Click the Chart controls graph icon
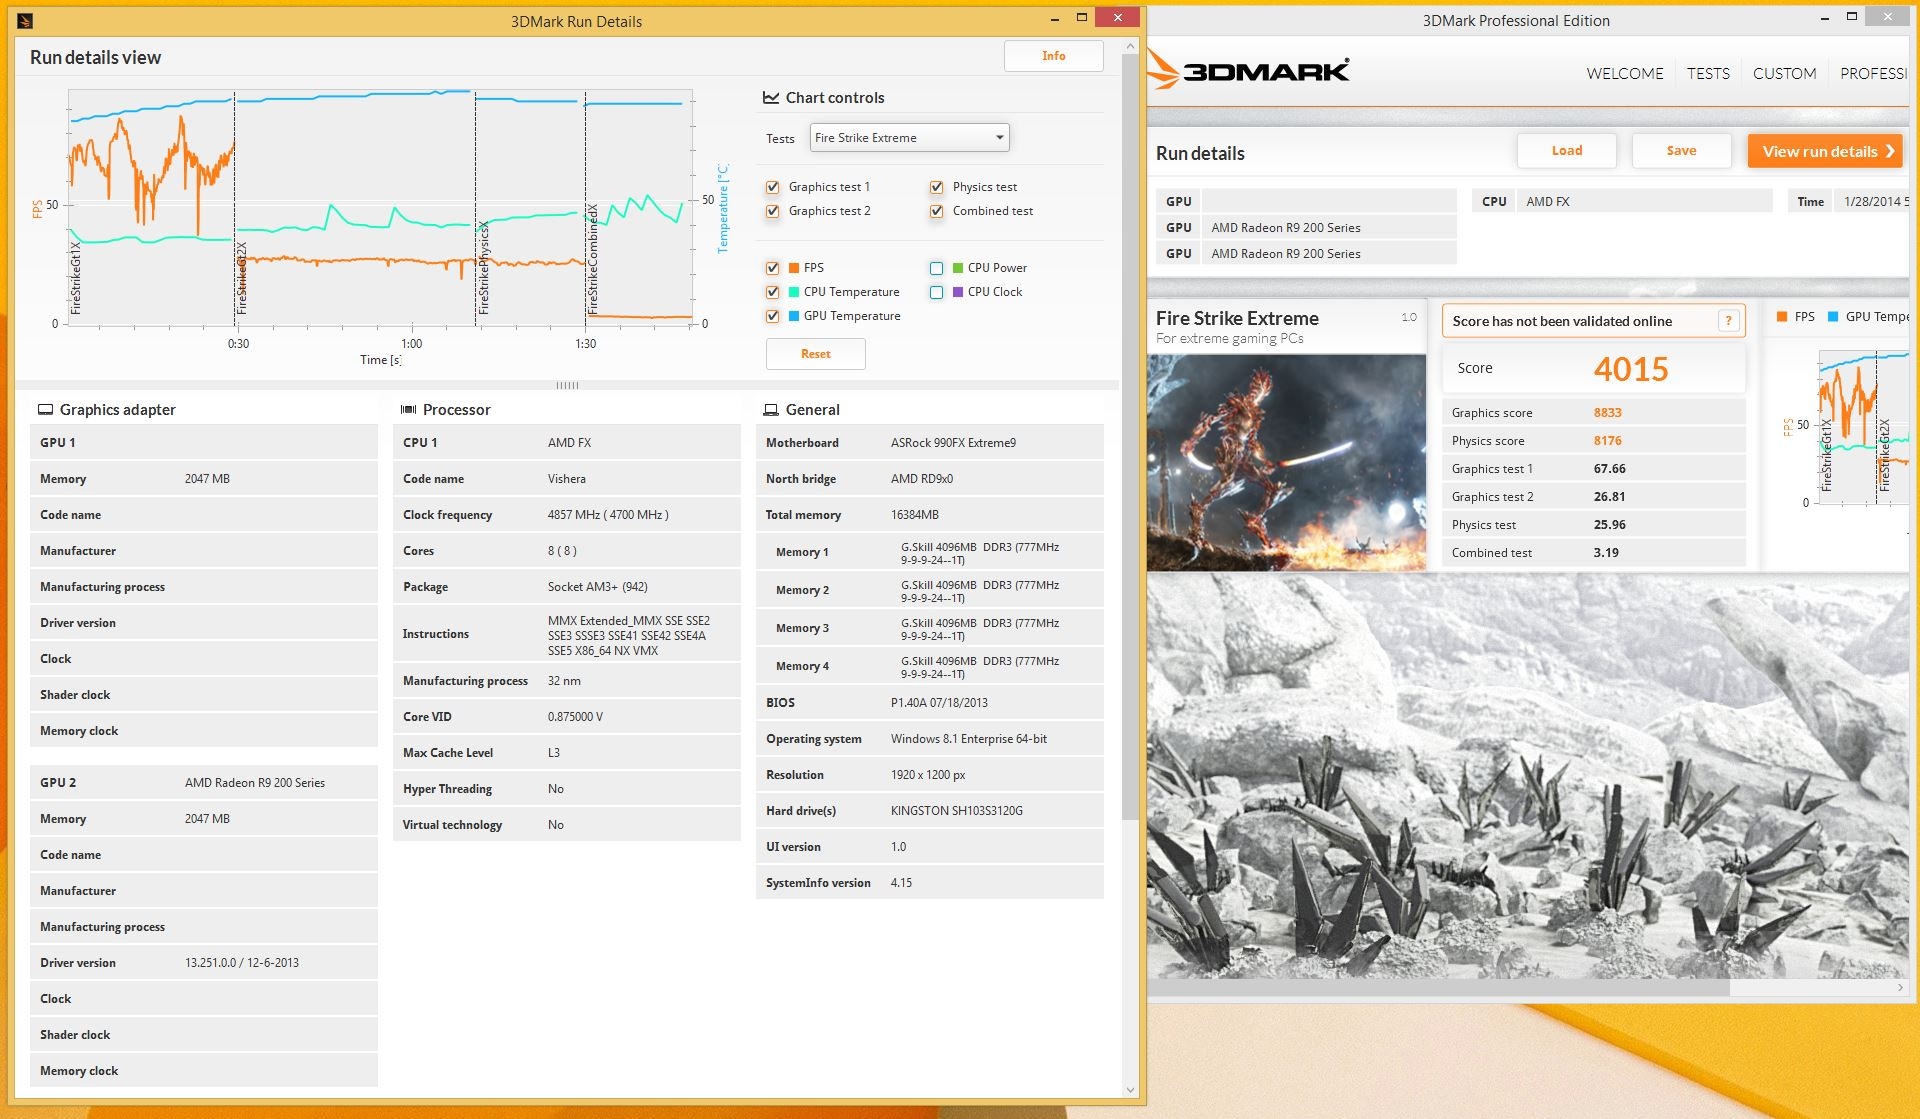Screen dimensions: 1920x1119 pos(771,97)
